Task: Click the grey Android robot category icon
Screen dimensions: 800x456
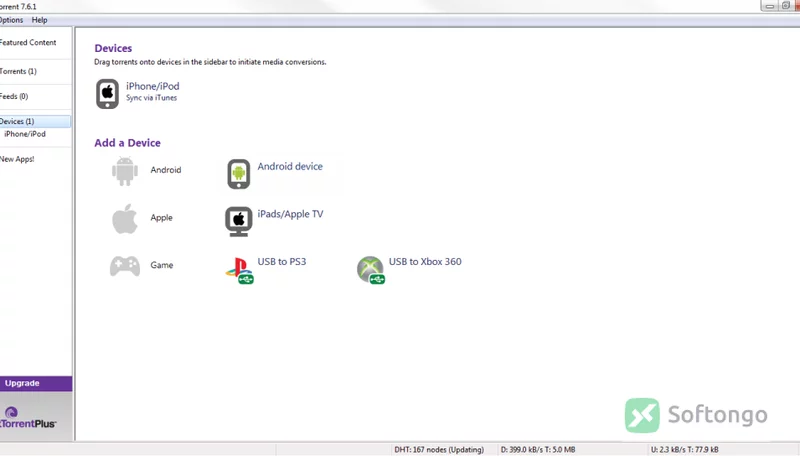Action: [124, 171]
